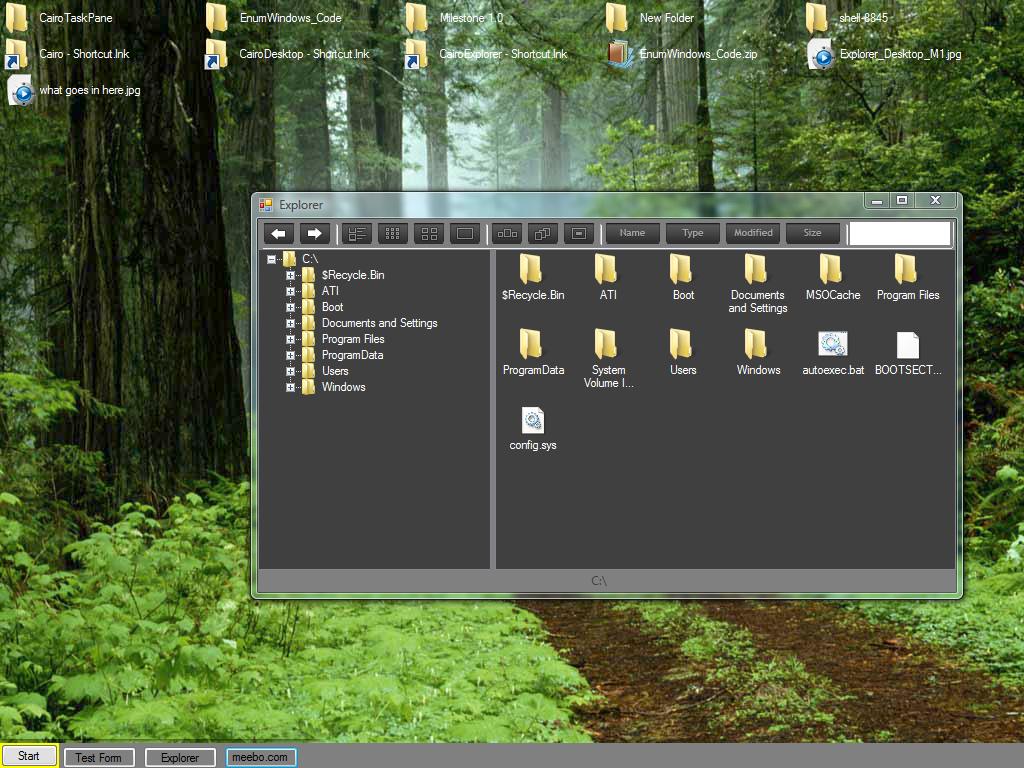This screenshot has height=768, width=1024.
Task: Click the cascade view icon
Action: coord(542,233)
